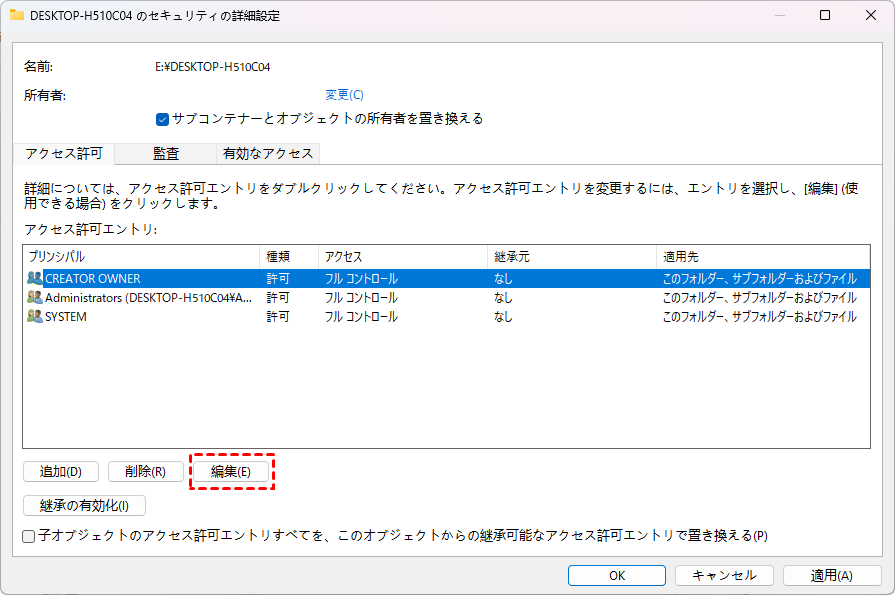The width and height of the screenshot is (895, 595).
Task: Toggle サブコンテナーとオブジェクトの所有者を置き換える checkbox
Action: pyautogui.click(x=163, y=119)
